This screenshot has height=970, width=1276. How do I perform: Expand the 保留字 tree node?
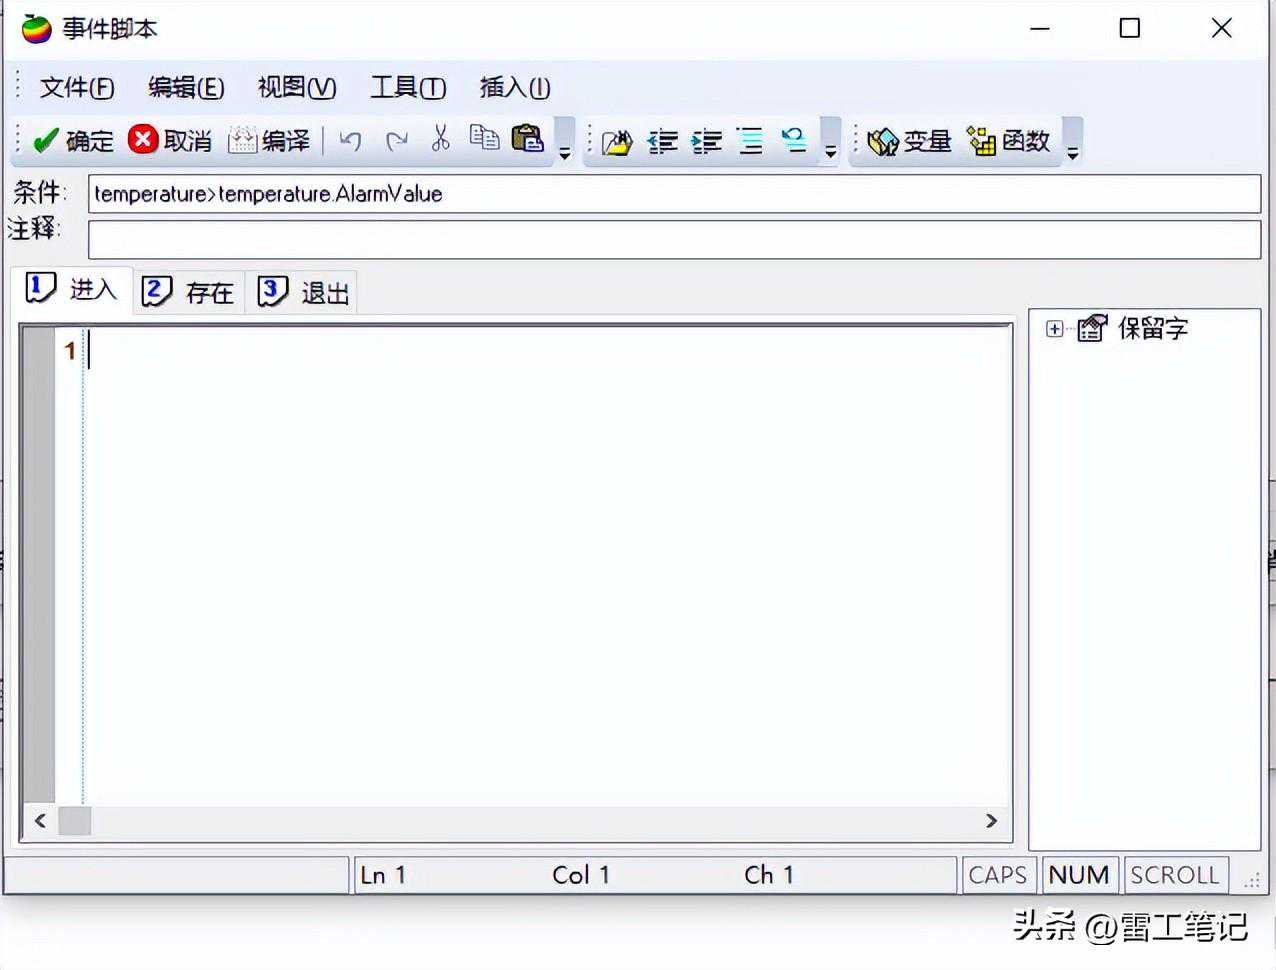coord(1054,329)
